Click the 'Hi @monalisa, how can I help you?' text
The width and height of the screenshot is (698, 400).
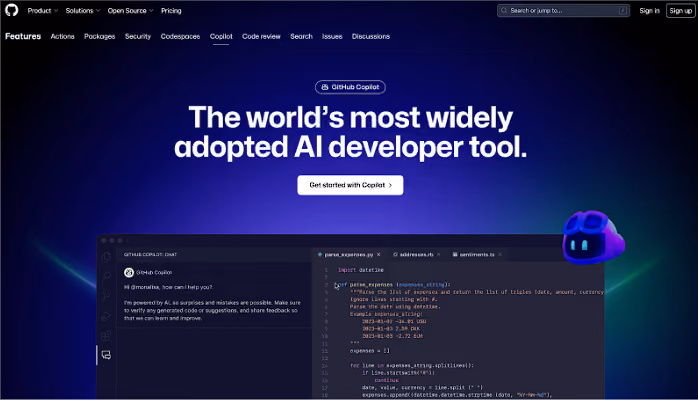(168, 287)
